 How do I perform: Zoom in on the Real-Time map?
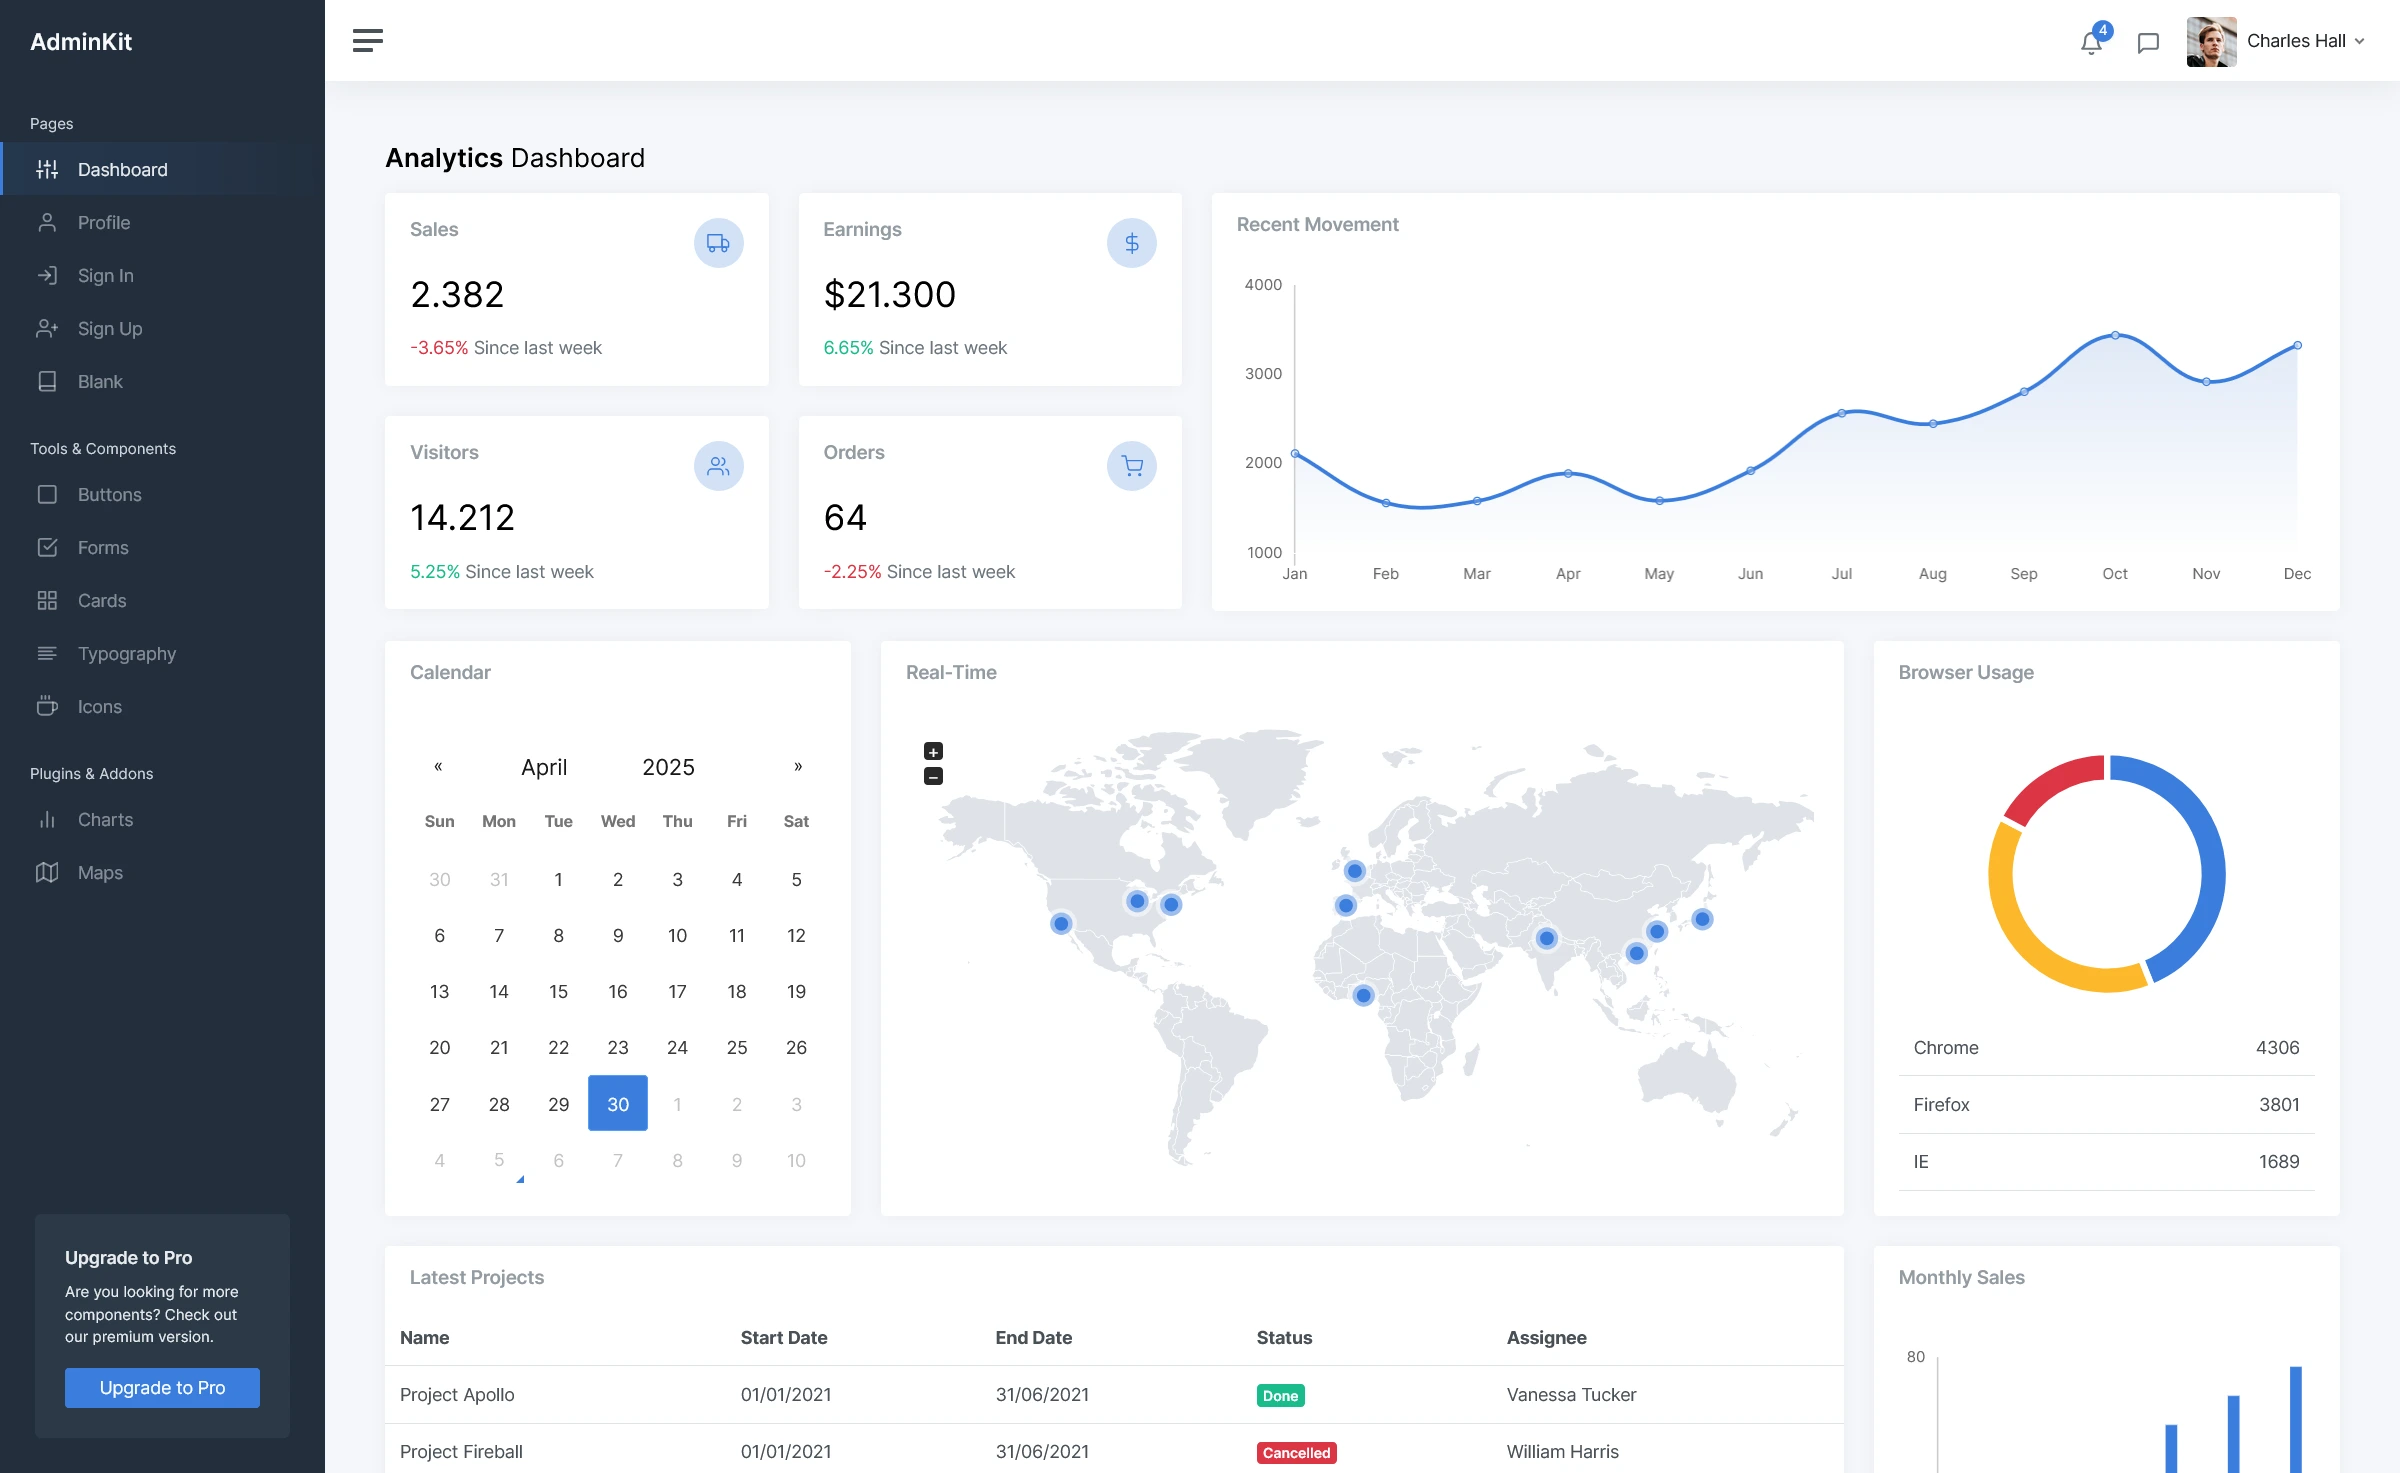click(932, 750)
